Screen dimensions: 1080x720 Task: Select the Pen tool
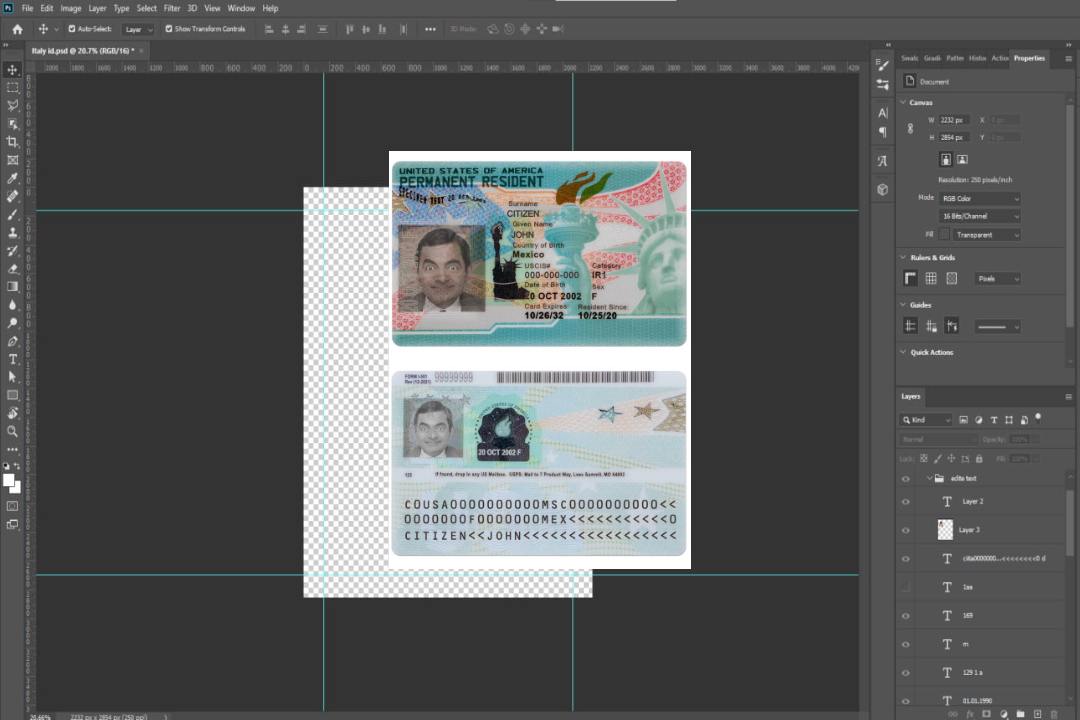click(x=12, y=341)
